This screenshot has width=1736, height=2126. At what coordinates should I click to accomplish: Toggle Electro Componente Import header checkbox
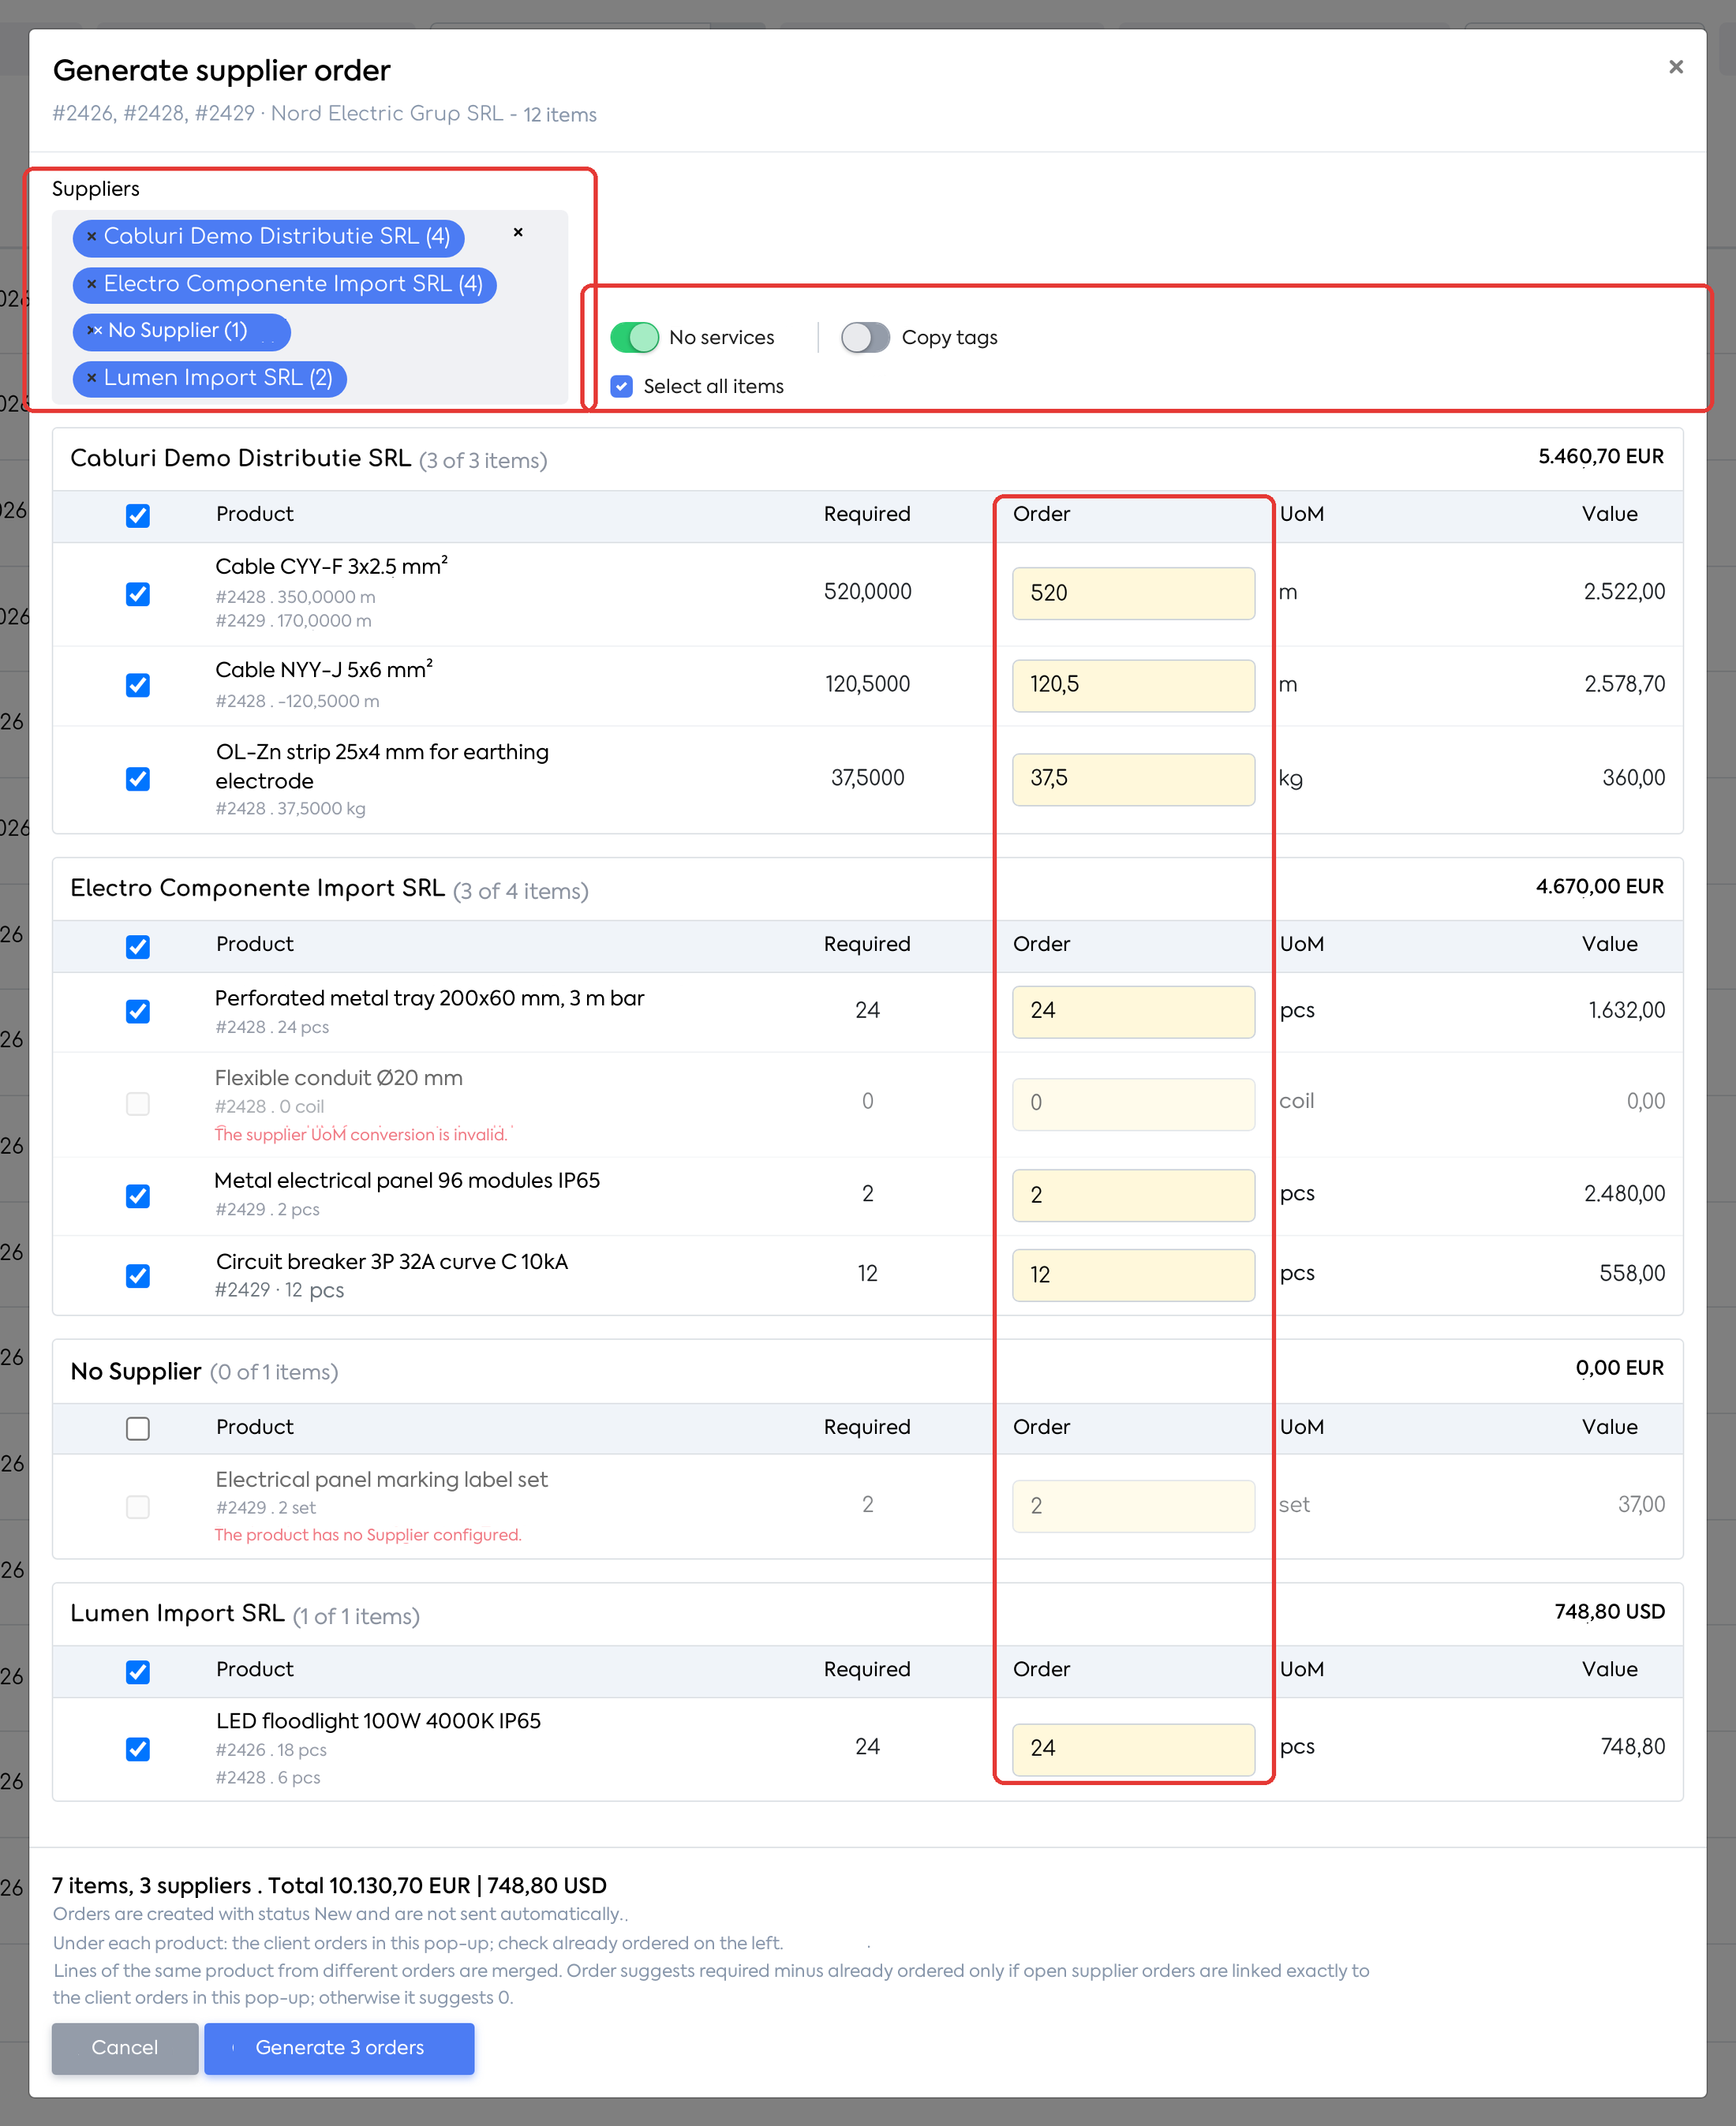[138, 946]
